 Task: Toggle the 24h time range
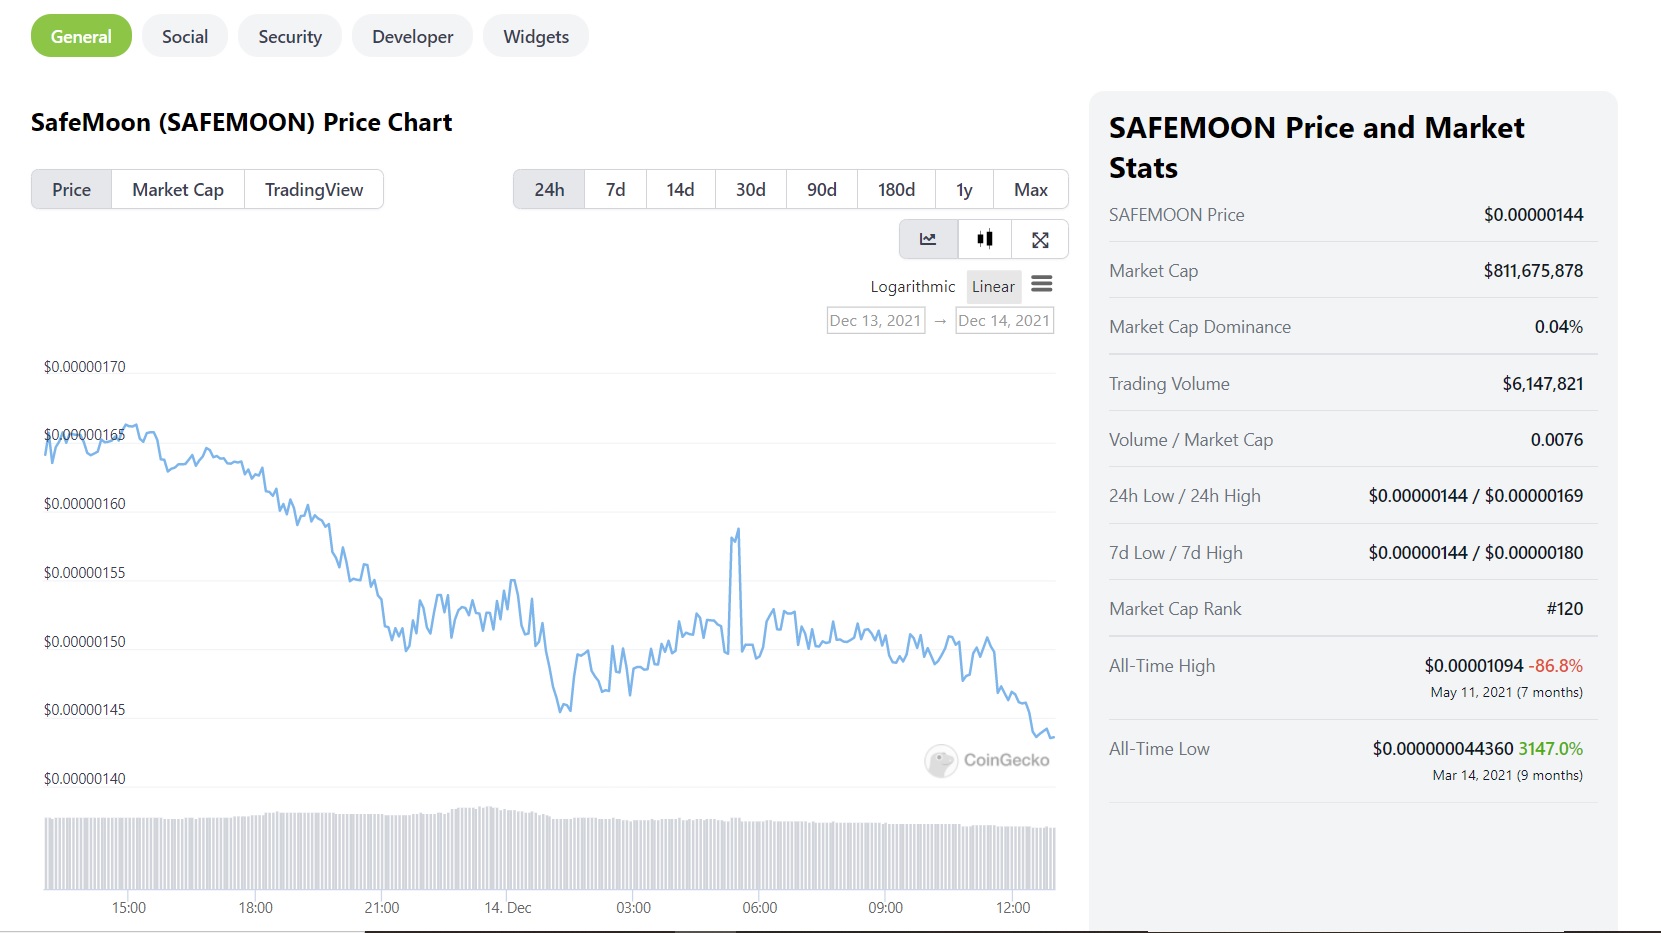click(x=548, y=189)
